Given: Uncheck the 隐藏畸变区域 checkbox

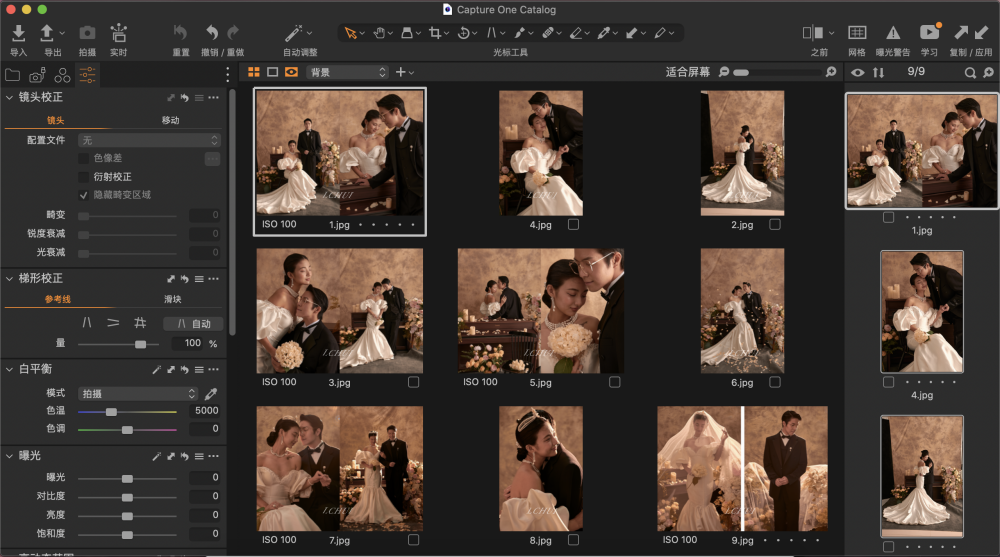Looking at the screenshot, I should [84, 195].
